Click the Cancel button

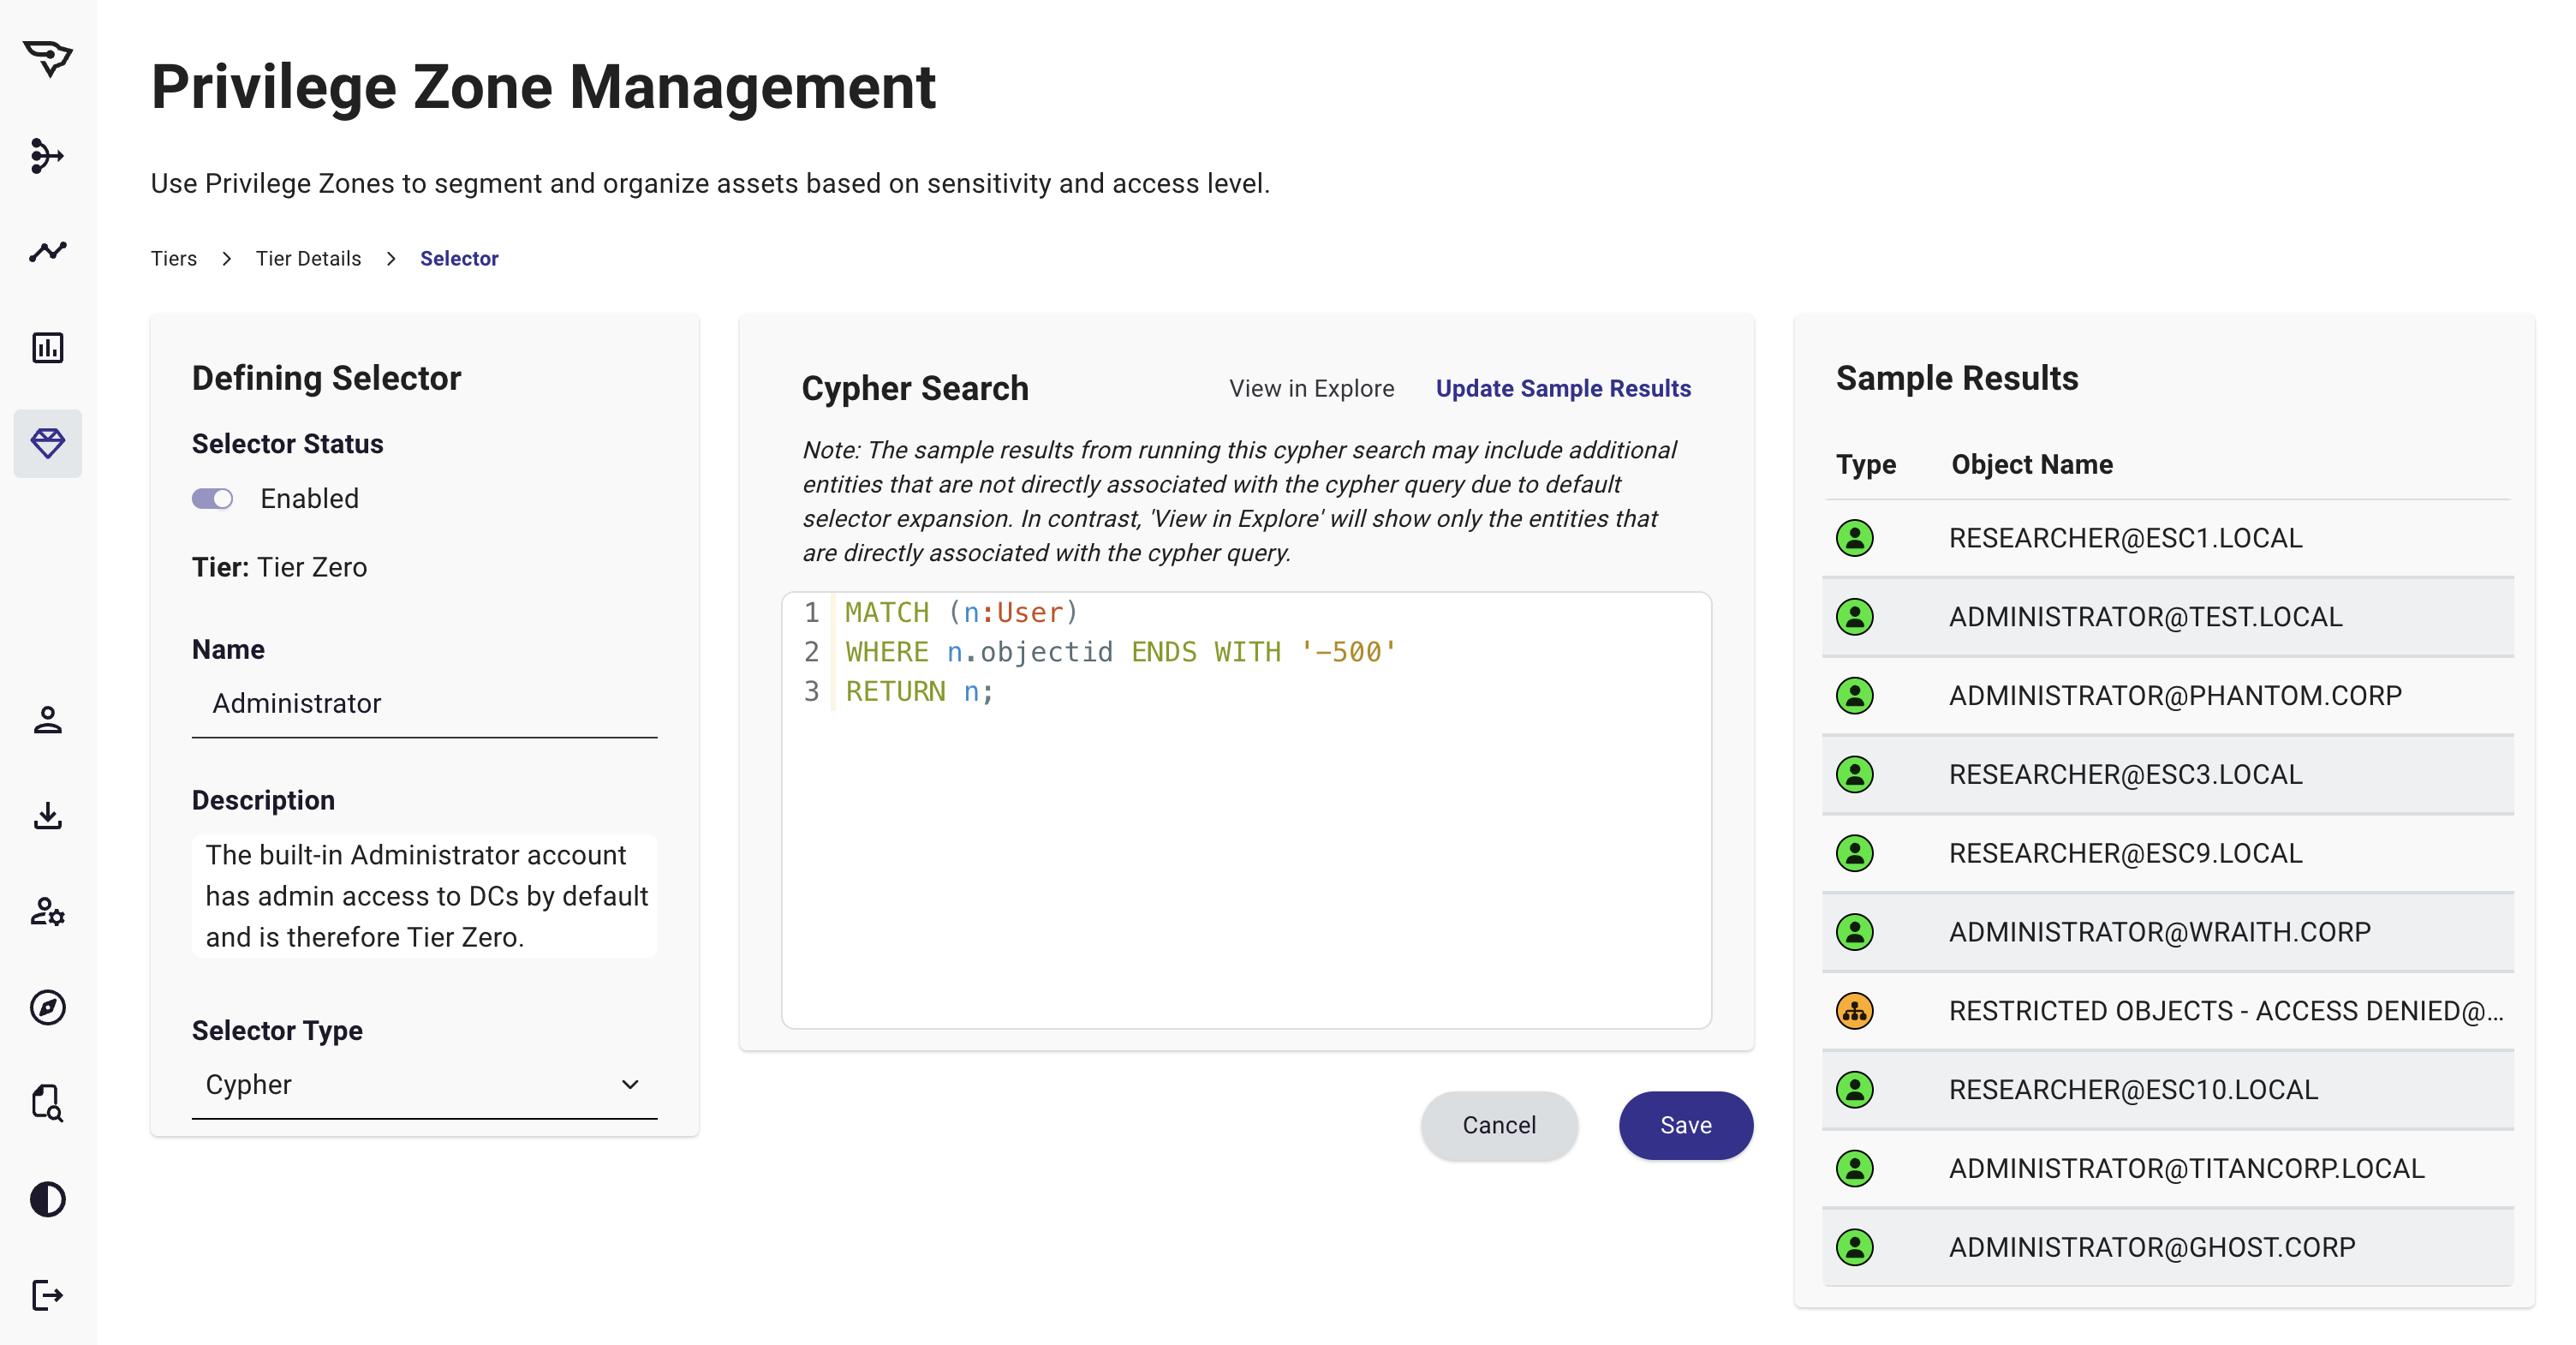[x=1499, y=1125]
